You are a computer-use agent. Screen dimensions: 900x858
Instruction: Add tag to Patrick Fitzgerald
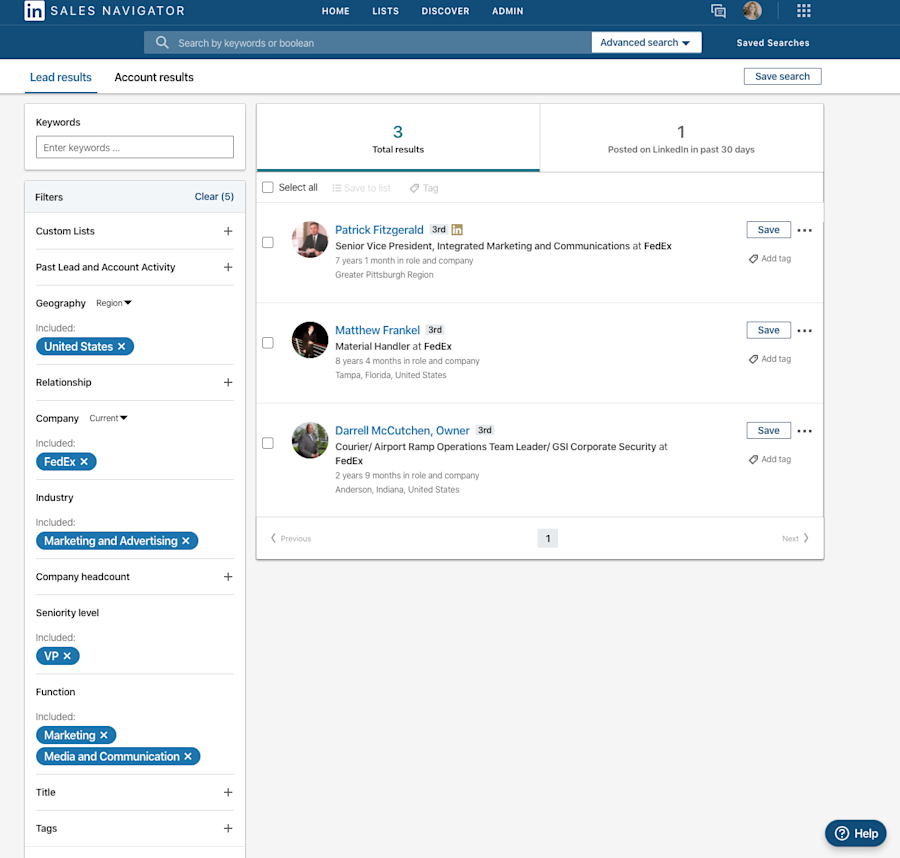pos(770,258)
